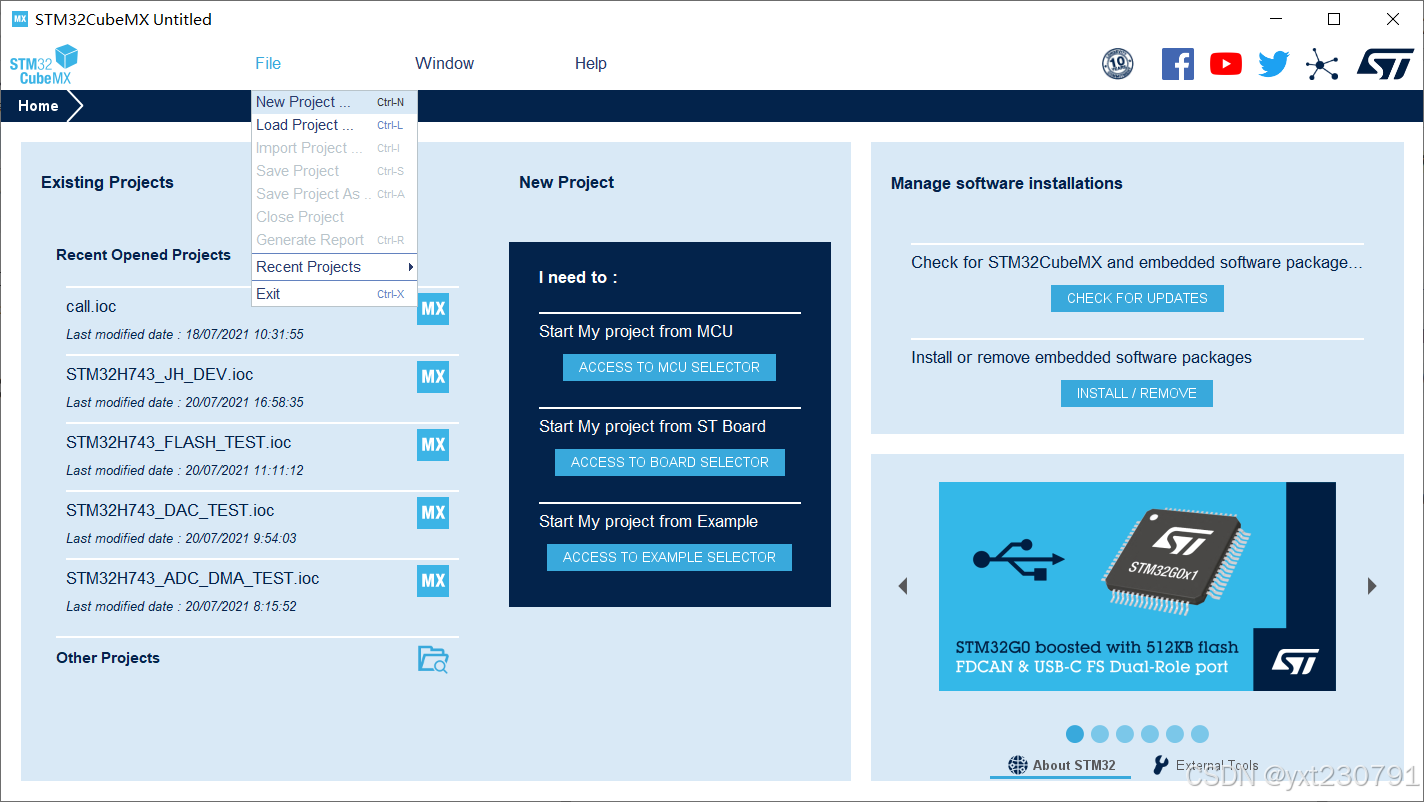Select the second banner carousel dot

(1100, 734)
